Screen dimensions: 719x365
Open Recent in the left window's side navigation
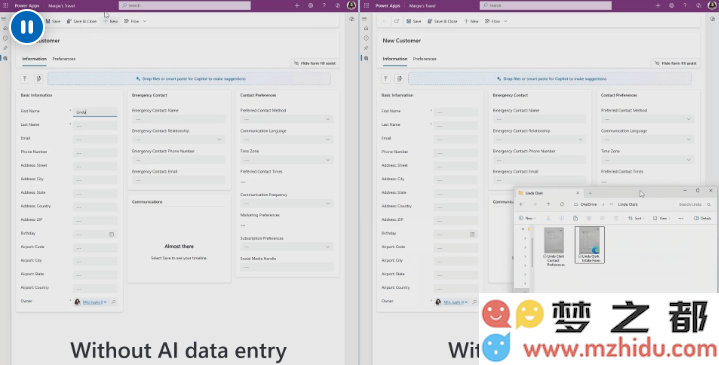pyautogui.click(x=6, y=38)
